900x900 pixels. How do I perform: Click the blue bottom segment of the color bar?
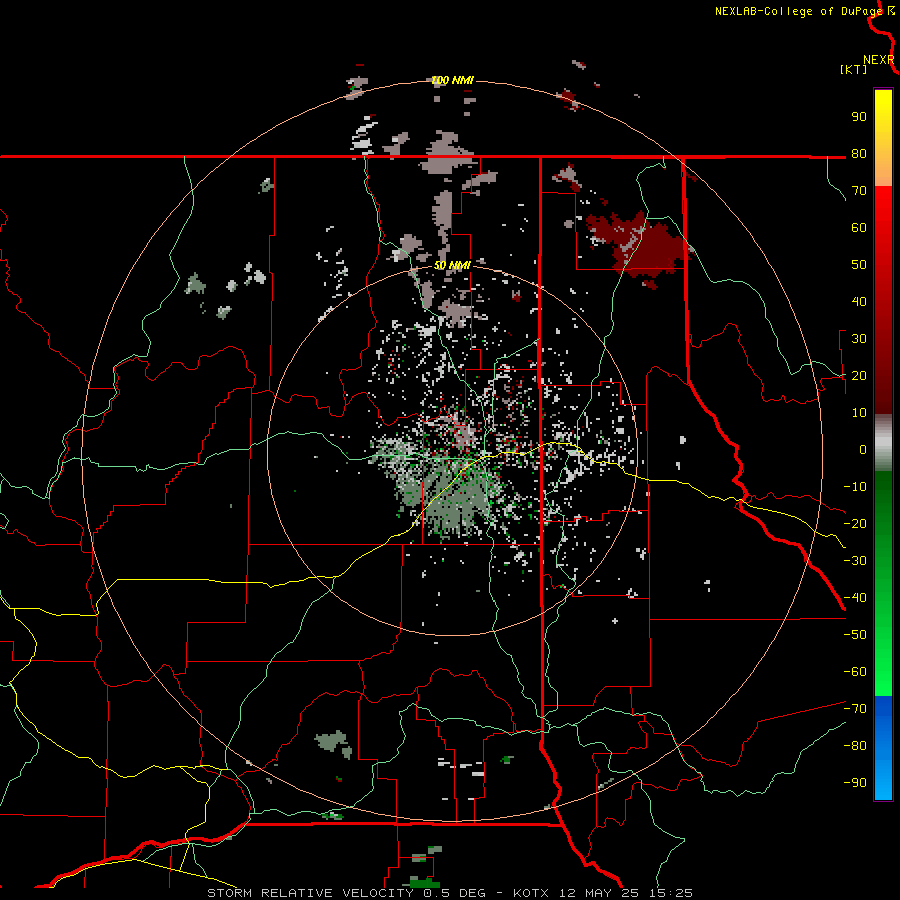[x=883, y=748]
